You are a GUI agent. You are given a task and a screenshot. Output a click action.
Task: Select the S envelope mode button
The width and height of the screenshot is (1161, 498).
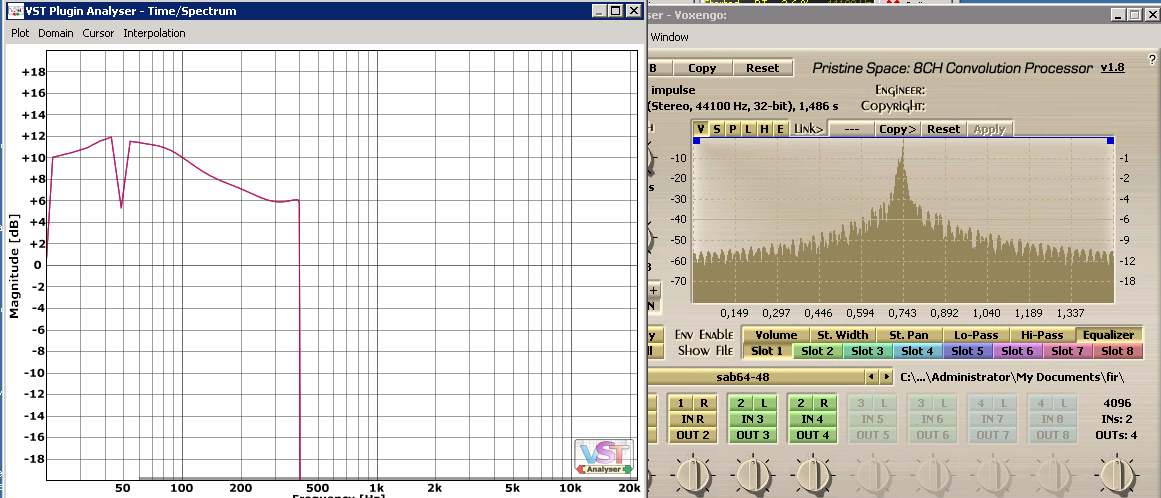(x=717, y=129)
